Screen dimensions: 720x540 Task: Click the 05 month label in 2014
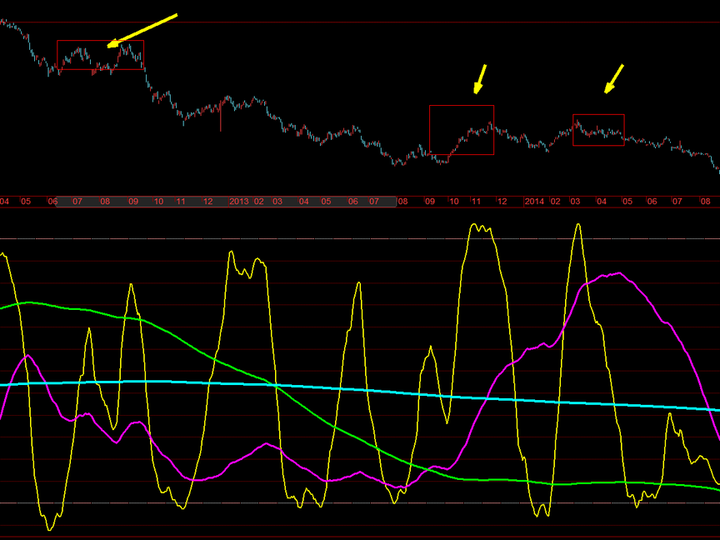[x=627, y=202]
